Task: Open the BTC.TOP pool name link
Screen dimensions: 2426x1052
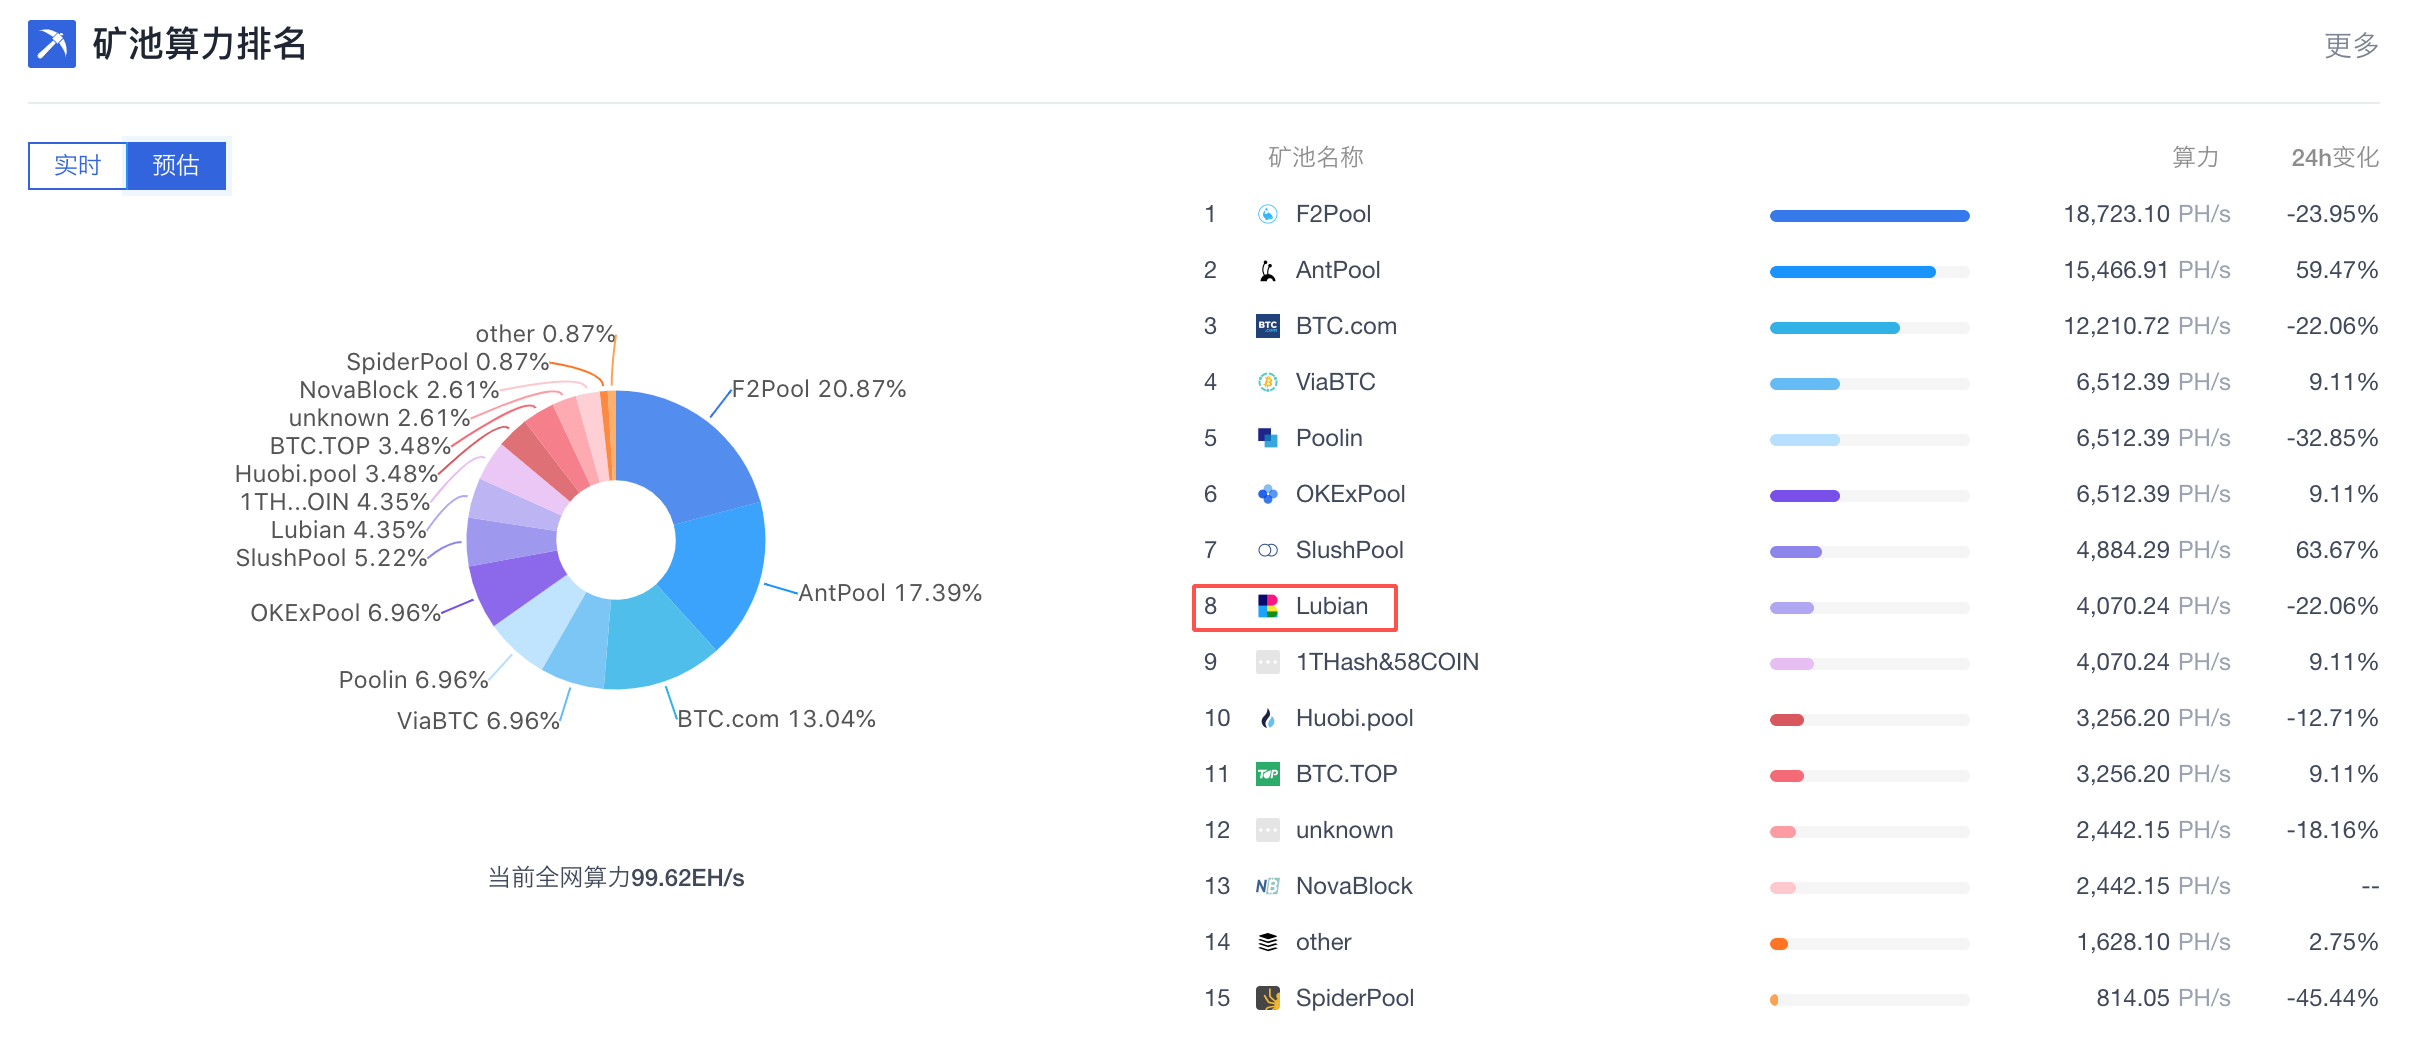Action: pos(1346,774)
